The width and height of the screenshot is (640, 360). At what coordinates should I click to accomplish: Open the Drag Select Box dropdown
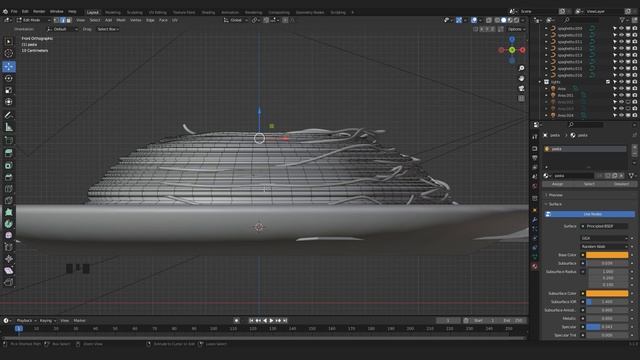pyautogui.click(x=108, y=29)
